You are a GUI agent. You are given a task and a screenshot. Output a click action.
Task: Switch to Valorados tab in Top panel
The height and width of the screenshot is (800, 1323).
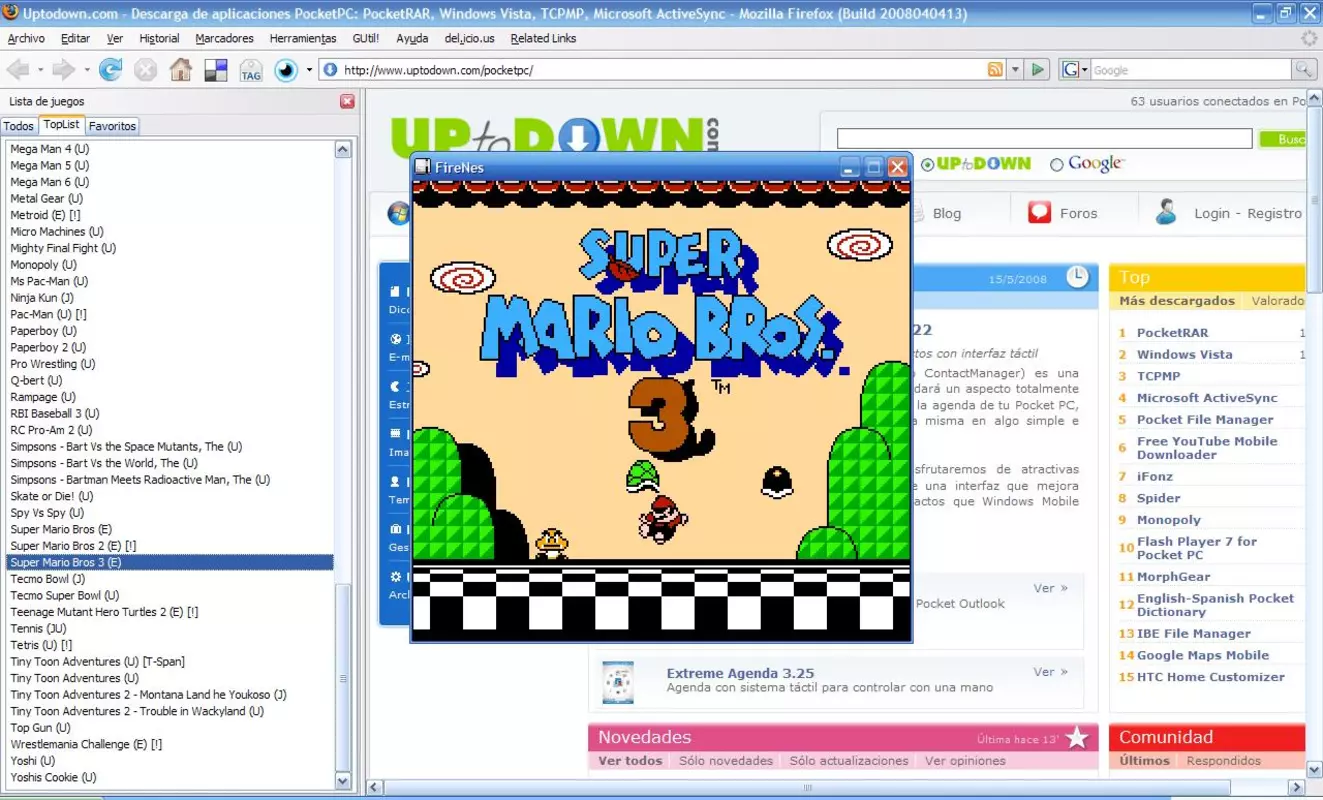1278,300
